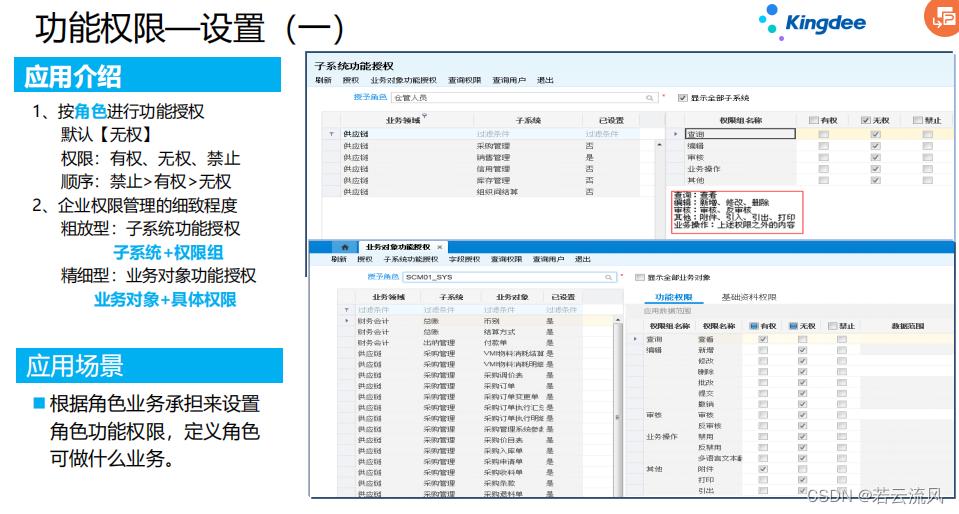Click the 数据范围 column header
Screen dimensions: 959x514
907,326
